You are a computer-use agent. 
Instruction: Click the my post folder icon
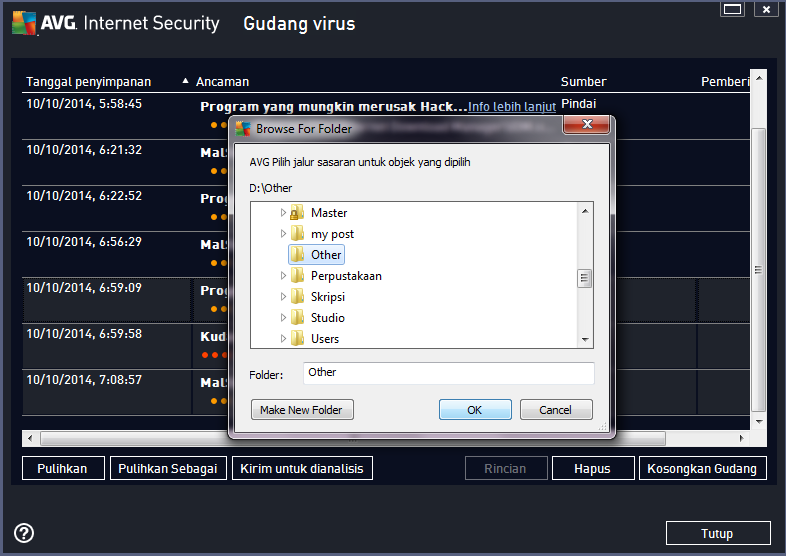[x=297, y=234]
